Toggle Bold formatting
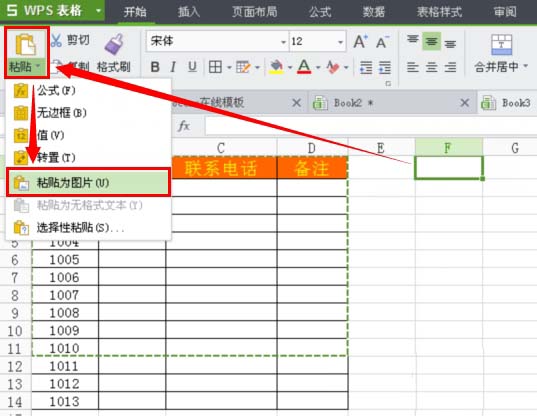This screenshot has height=416, width=537. 155,67
